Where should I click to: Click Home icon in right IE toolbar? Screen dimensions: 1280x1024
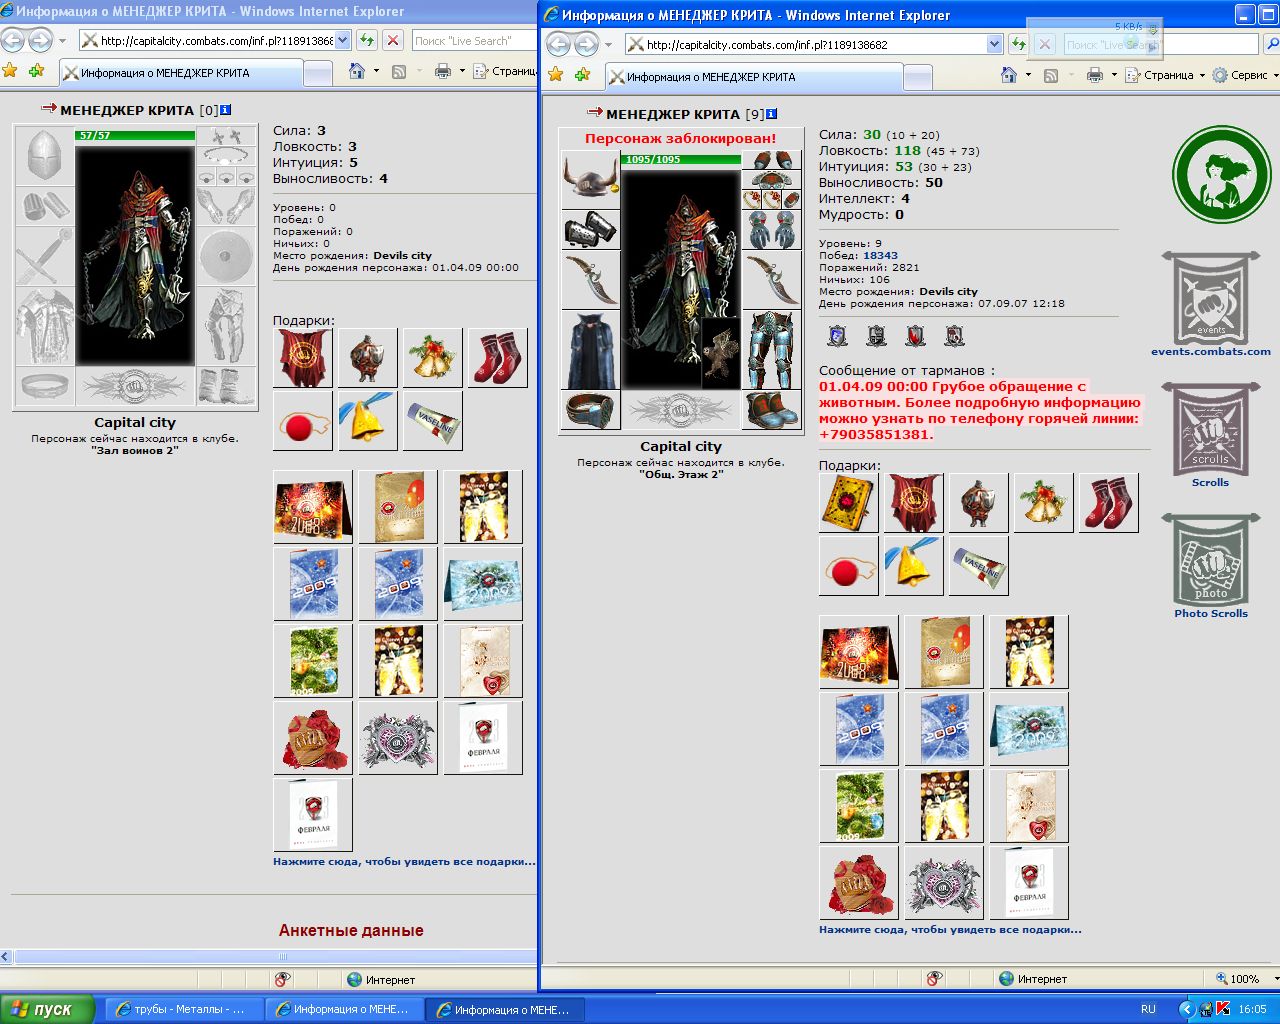(1009, 75)
